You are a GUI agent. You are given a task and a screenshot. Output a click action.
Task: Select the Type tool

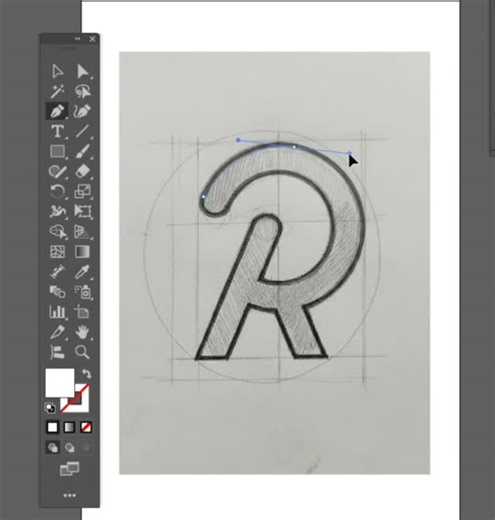[x=57, y=131]
